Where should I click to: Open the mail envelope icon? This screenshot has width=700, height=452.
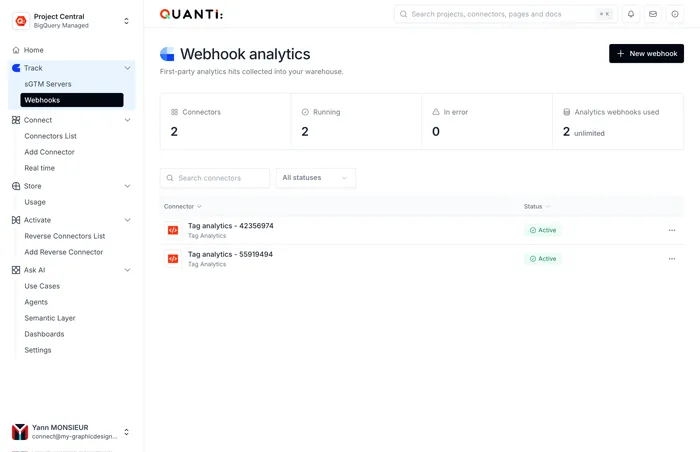[653, 14]
